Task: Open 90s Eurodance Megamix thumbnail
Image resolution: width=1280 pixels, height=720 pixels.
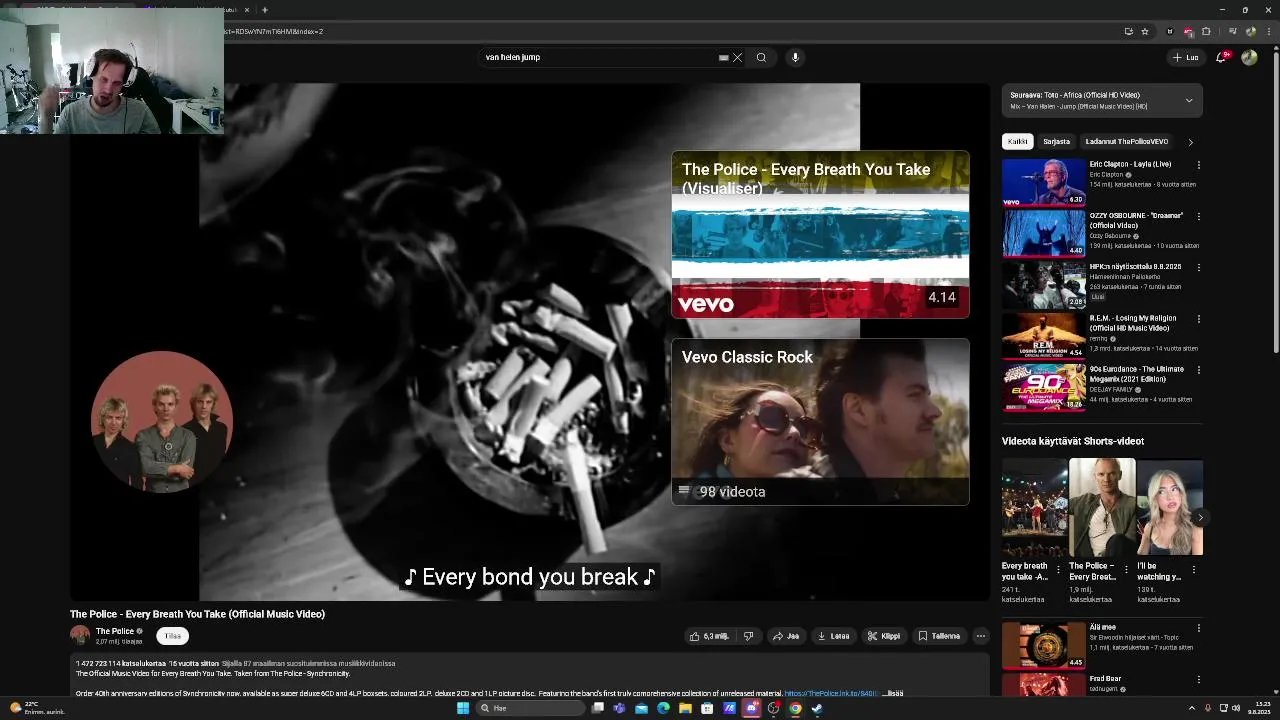Action: pyautogui.click(x=1044, y=387)
